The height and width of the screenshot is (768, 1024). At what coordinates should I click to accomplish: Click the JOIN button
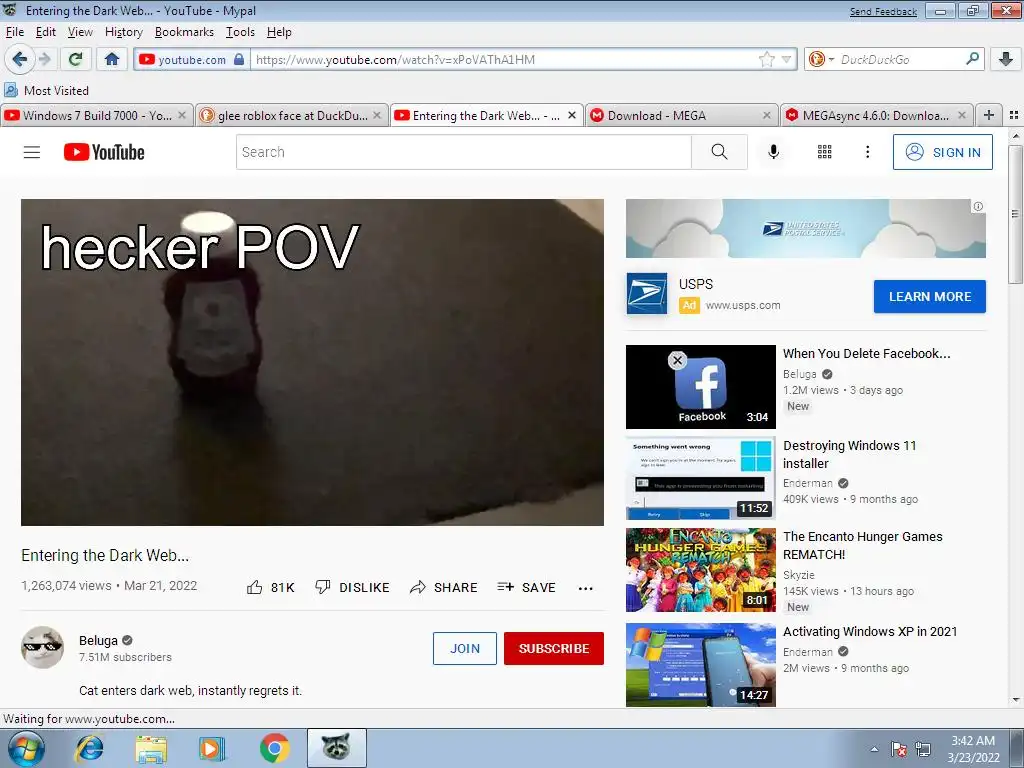[464, 648]
